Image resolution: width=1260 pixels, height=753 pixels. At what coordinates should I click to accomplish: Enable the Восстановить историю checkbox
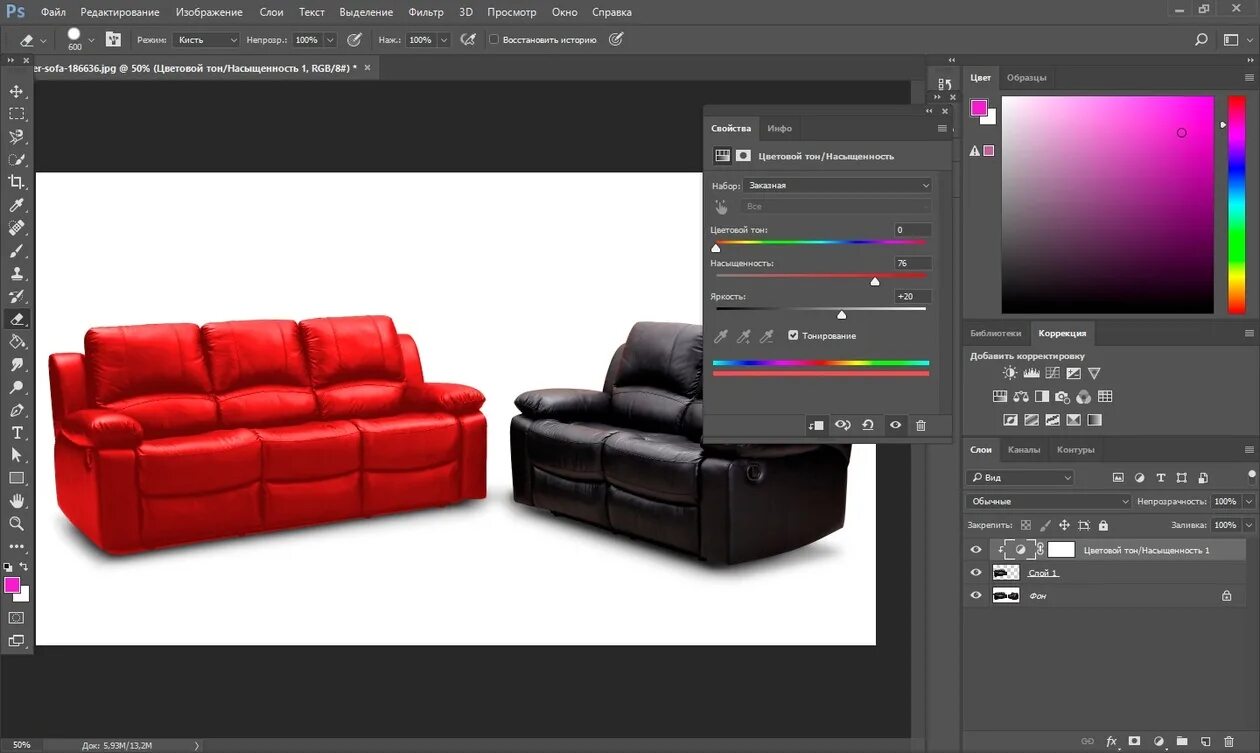(493, 40)
